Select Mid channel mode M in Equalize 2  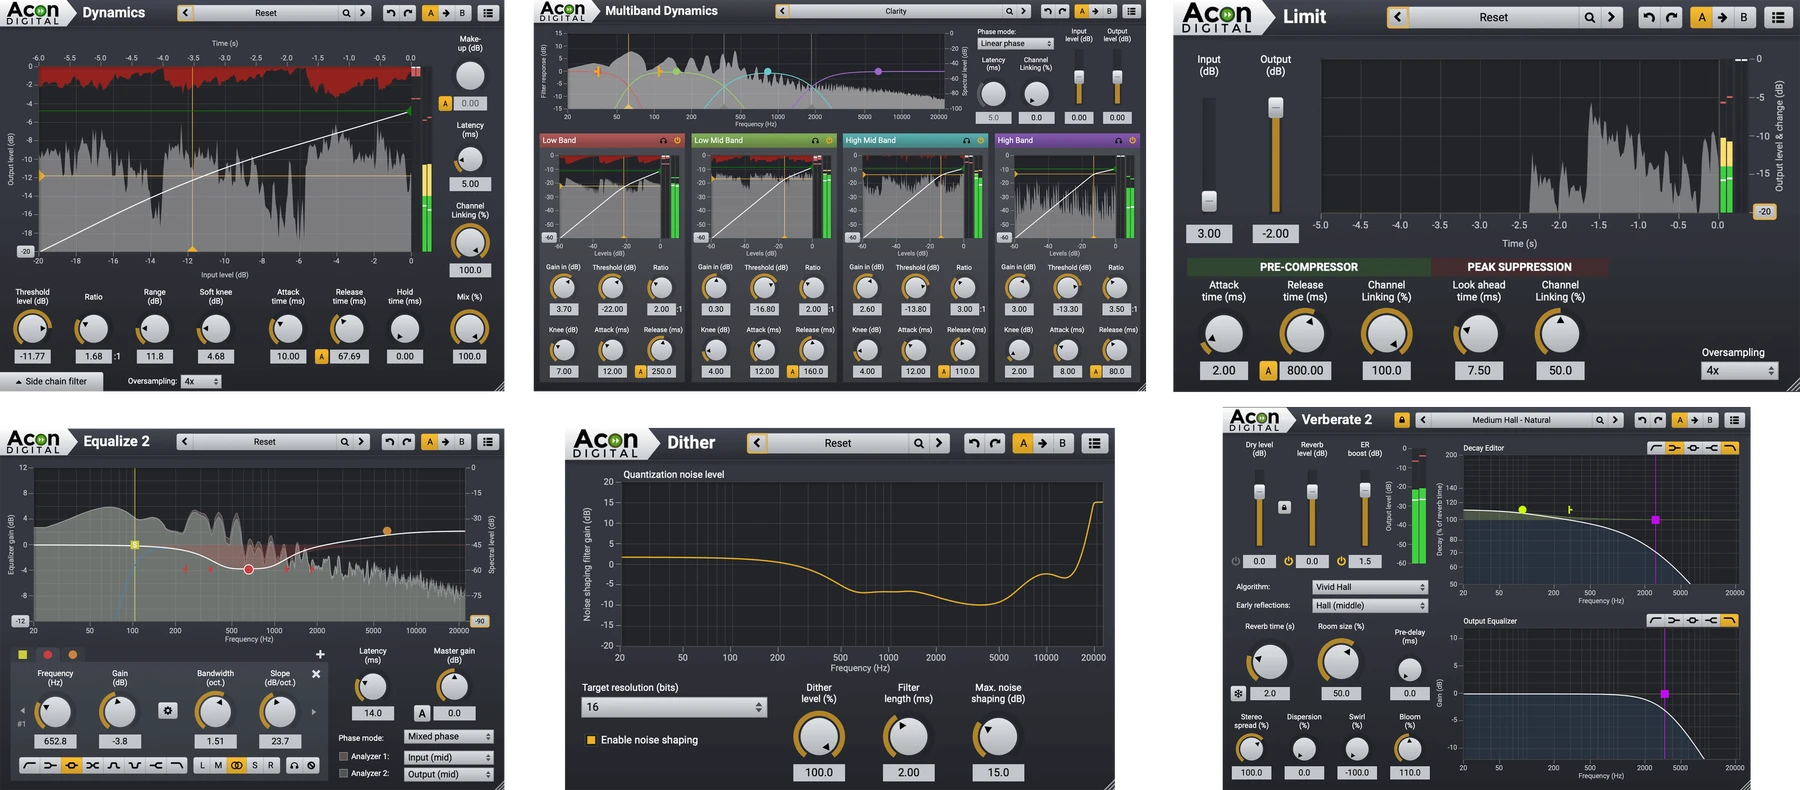218,765
